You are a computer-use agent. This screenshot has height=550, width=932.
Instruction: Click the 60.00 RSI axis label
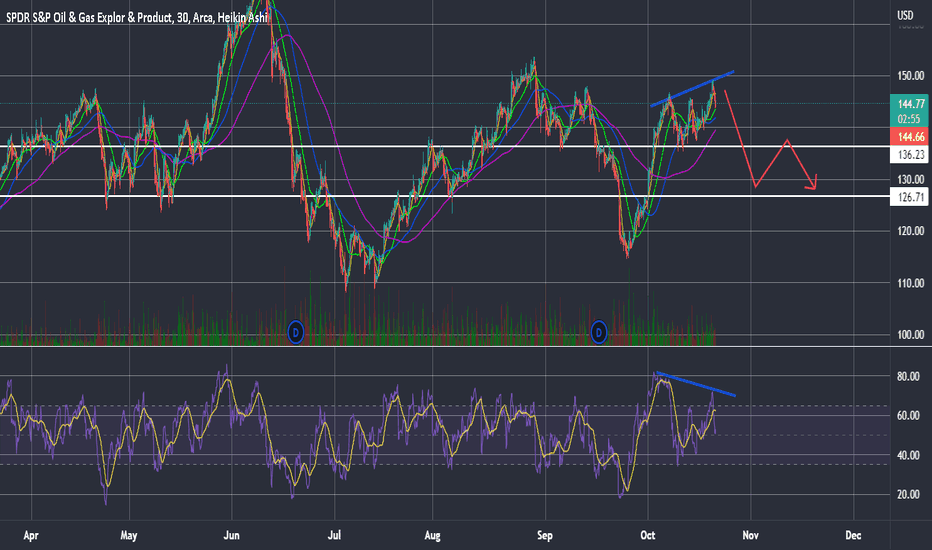908,416
